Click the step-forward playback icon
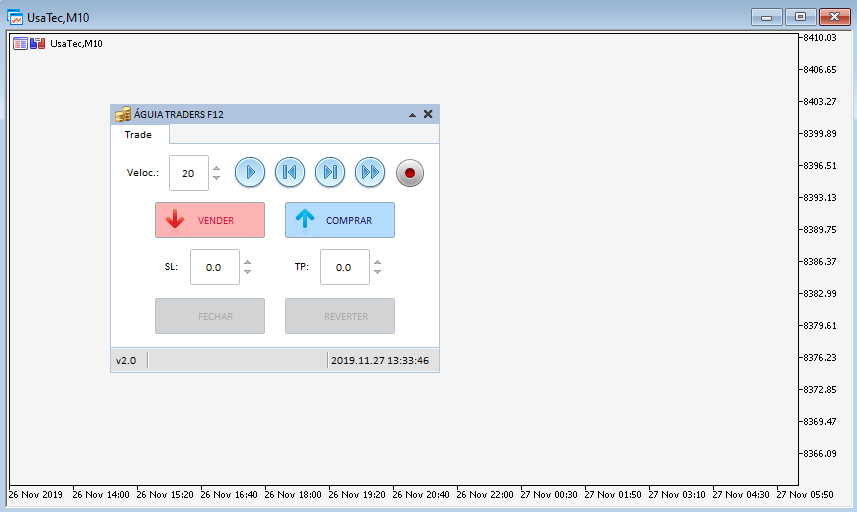 [x=330, y=173]
